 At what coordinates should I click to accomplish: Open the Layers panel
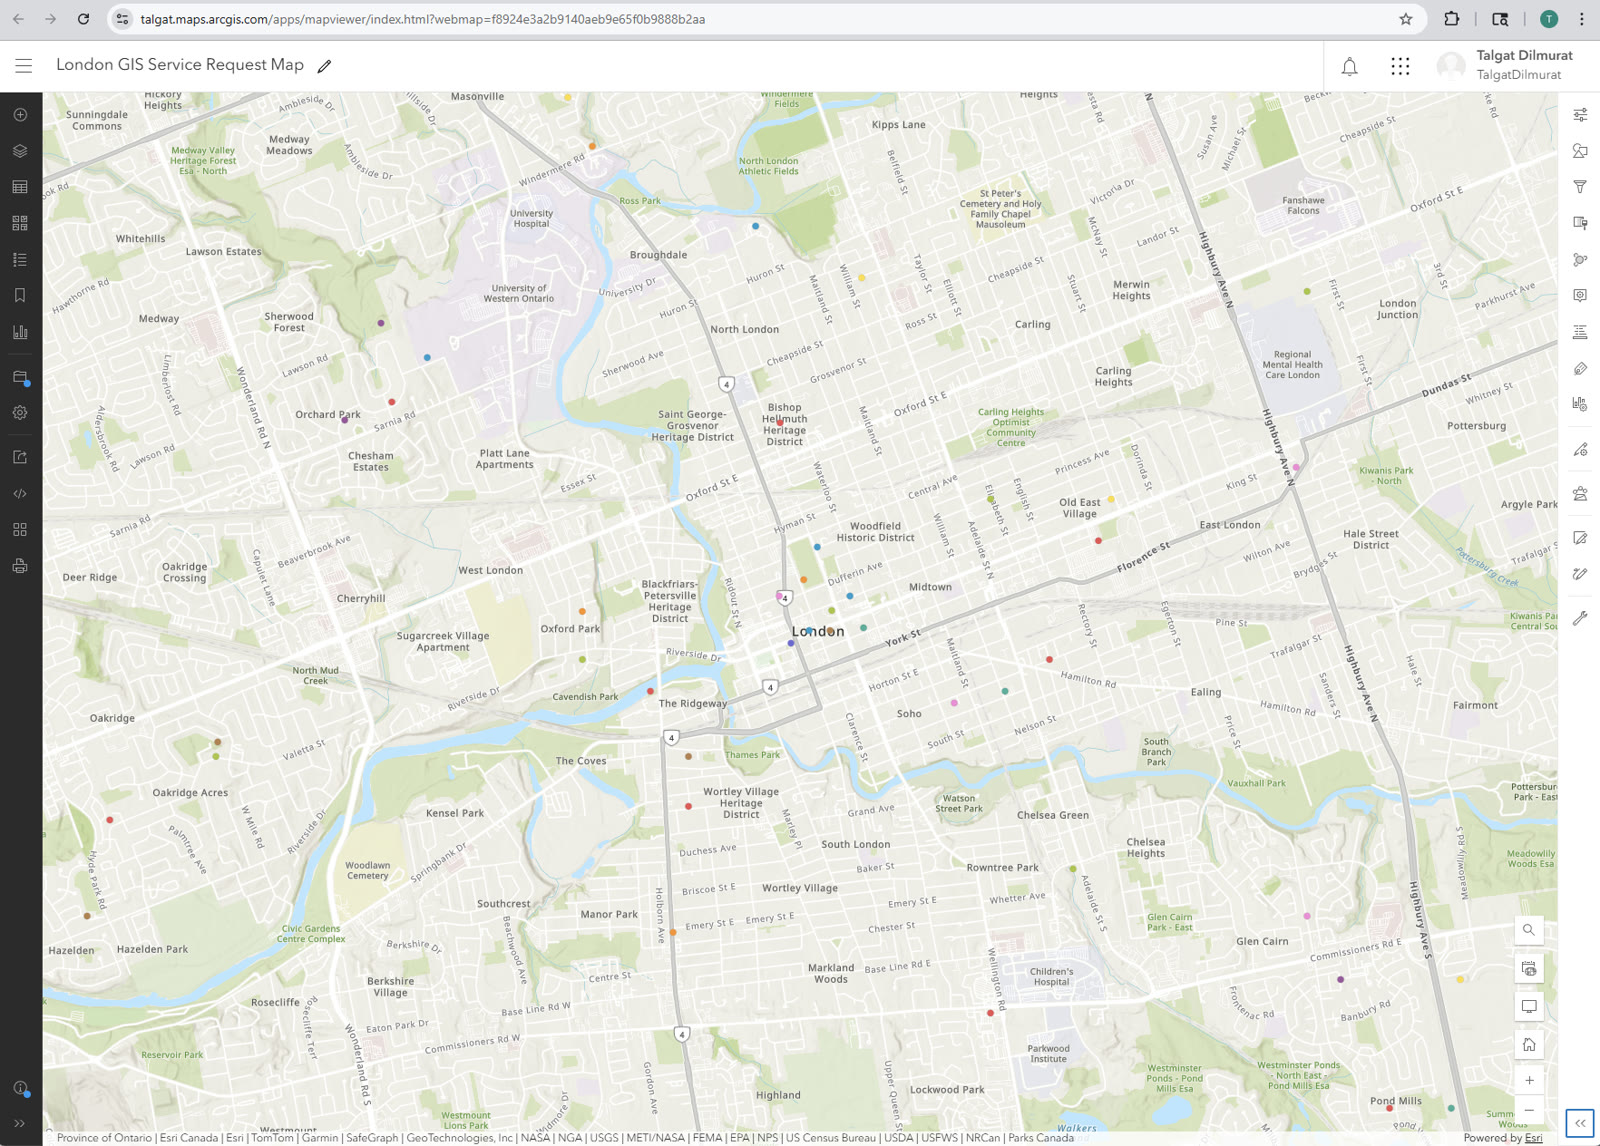(x=20, y=151)
